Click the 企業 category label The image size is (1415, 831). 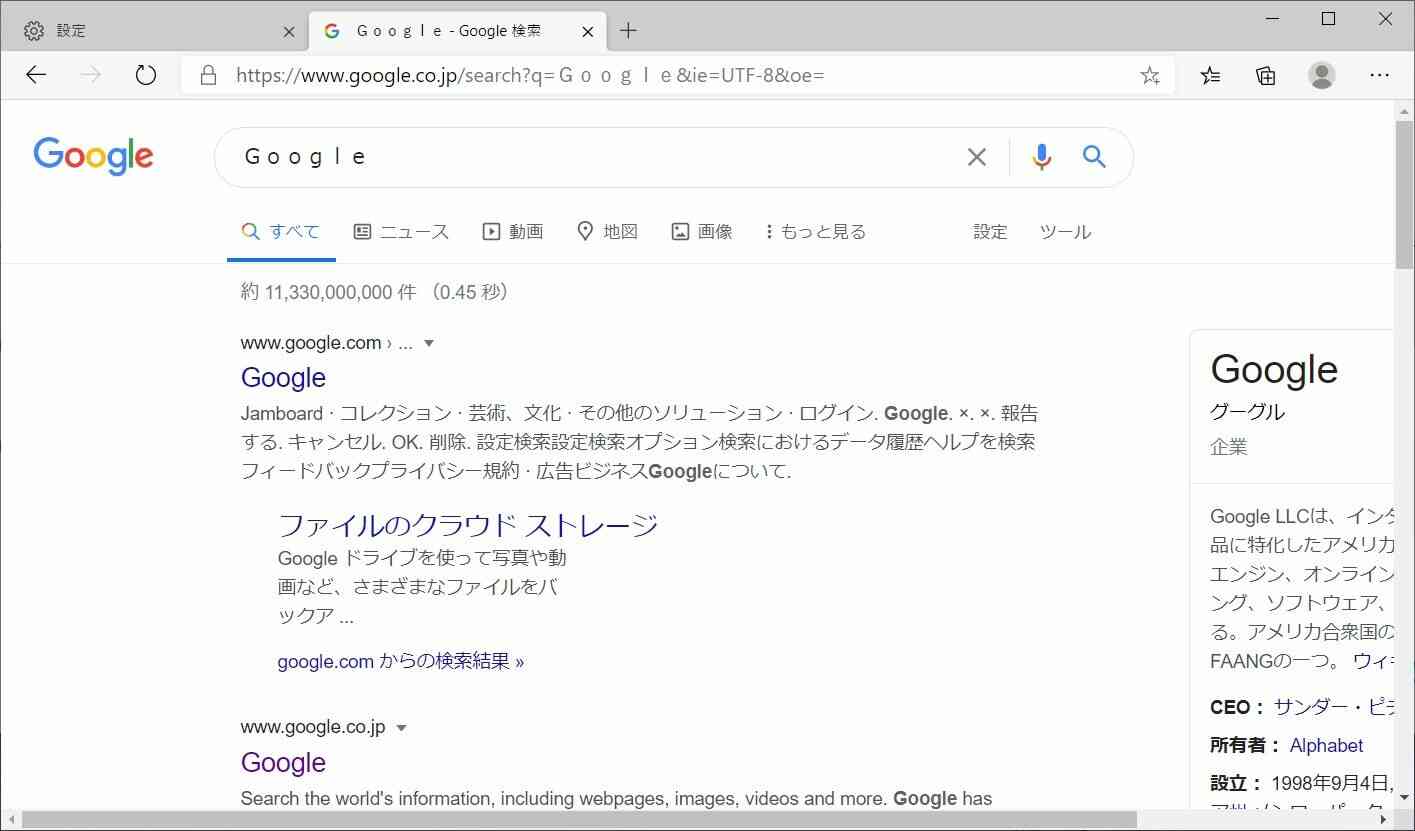(x=1229, y=447)
